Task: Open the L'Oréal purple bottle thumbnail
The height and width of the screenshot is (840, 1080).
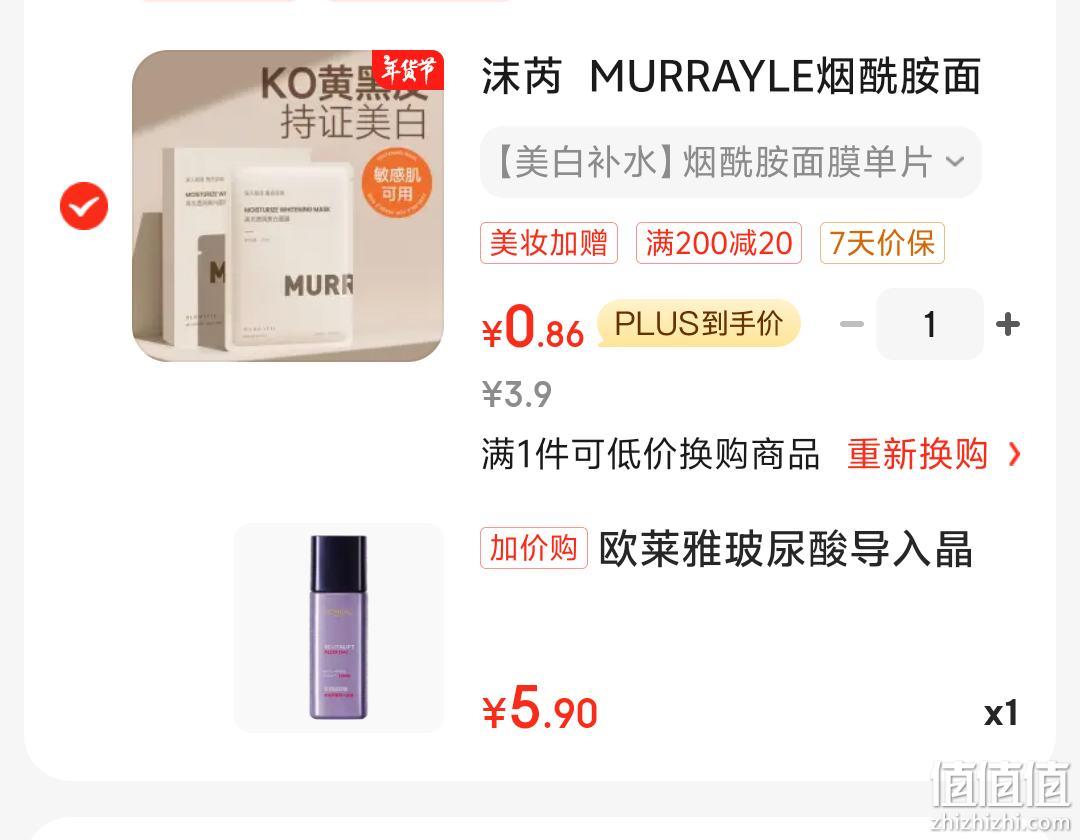Action: 339,628
